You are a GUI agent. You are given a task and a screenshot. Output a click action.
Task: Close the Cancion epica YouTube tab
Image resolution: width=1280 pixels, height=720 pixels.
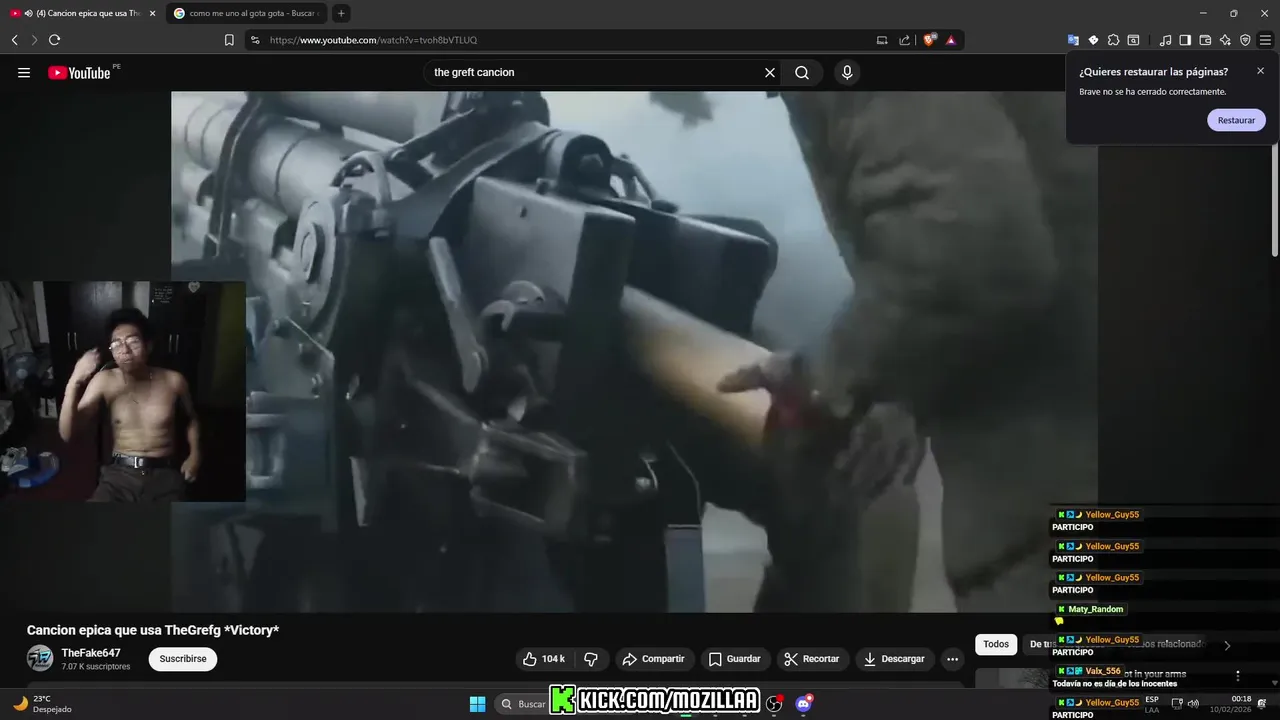coord(152,13)
